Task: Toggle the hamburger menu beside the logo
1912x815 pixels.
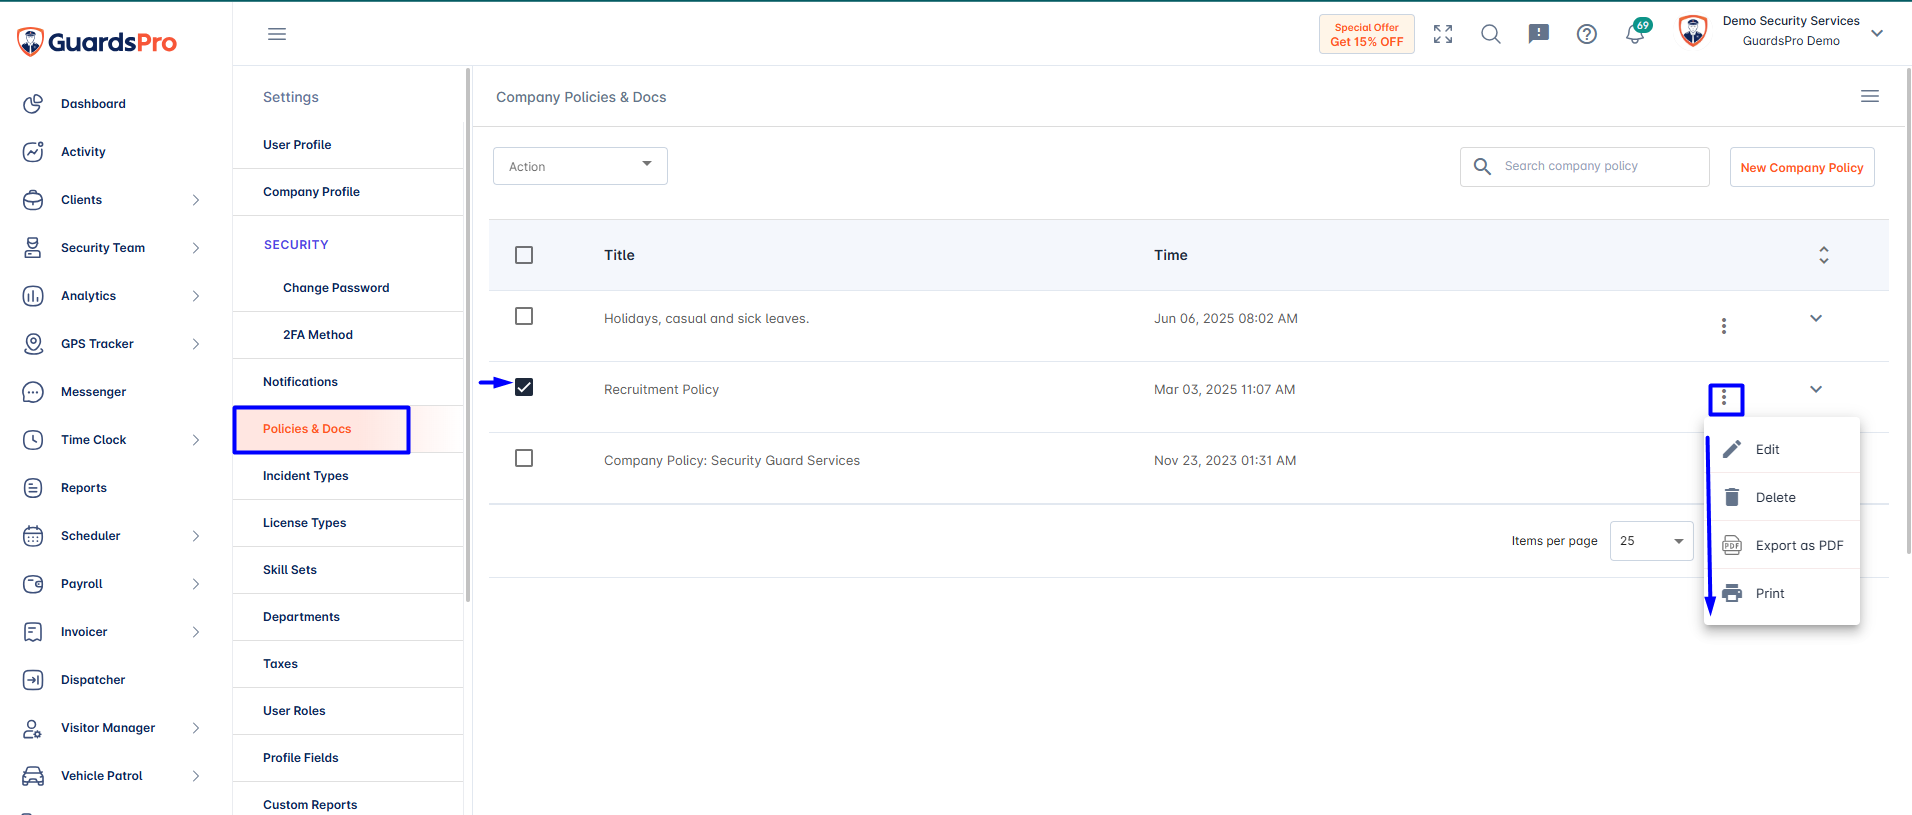Action: click(277, 34)
